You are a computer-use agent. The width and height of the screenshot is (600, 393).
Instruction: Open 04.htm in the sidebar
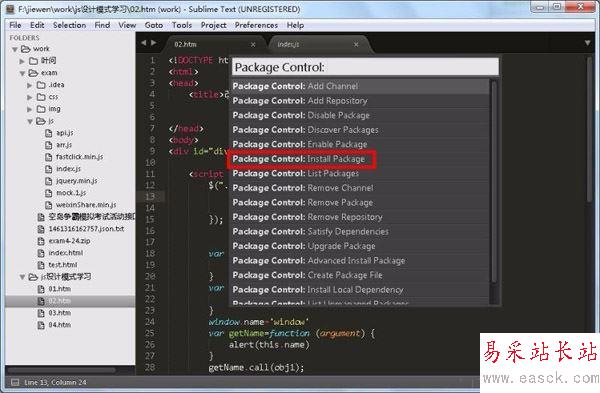[59, 325]
